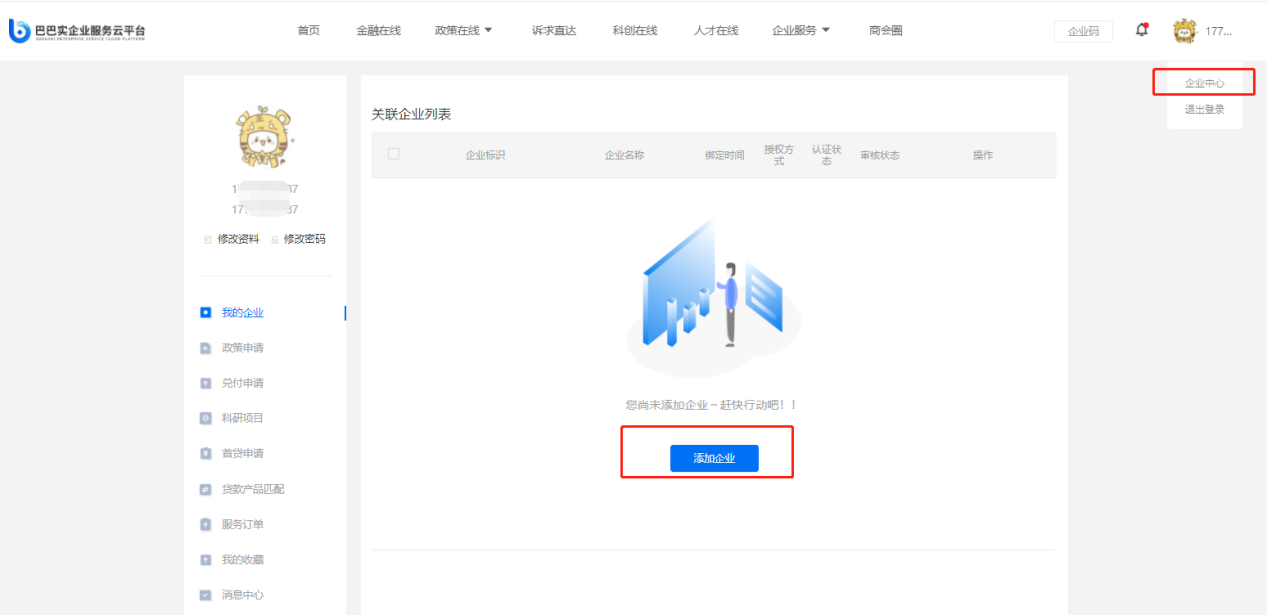Click the 政策申请 sidebar icon

click(x=206, y=348)
